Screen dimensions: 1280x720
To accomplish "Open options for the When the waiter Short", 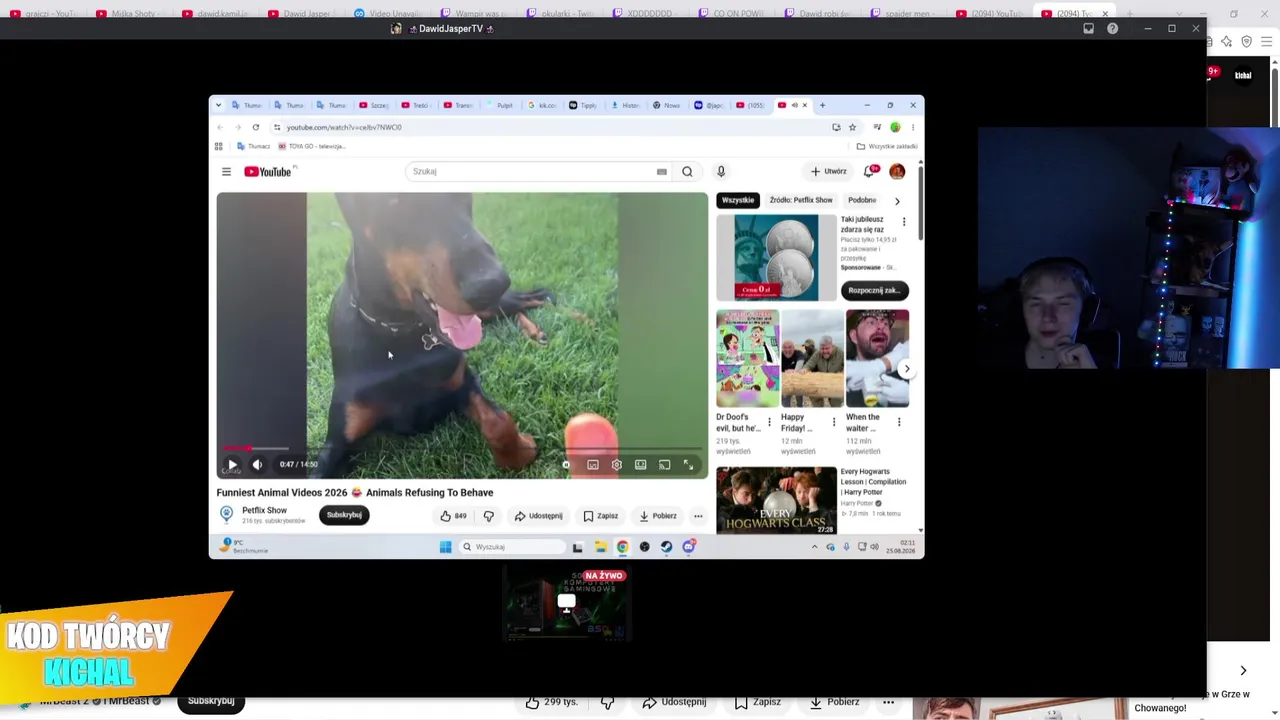I will [x=899, y=422].
